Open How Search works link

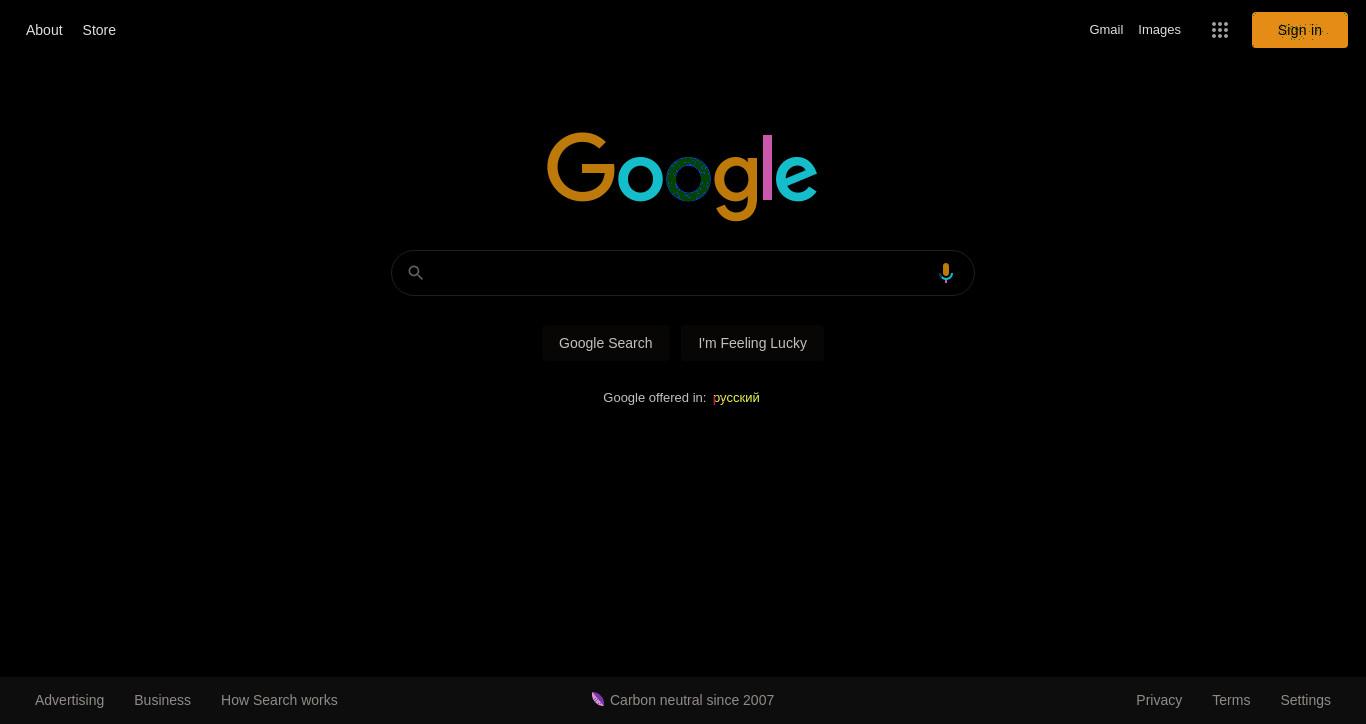click(x=279, y=700)
